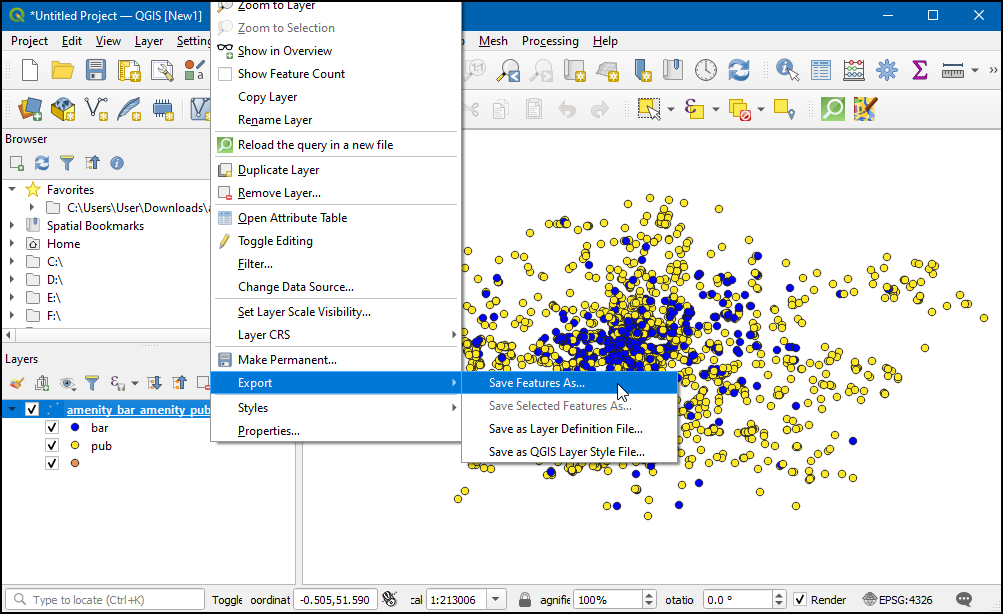The height and width of the screenshot is (614, 1003).
Task: Click the Refresh map canvas icon
Action: pyautogui.click(x=739, y=70)
